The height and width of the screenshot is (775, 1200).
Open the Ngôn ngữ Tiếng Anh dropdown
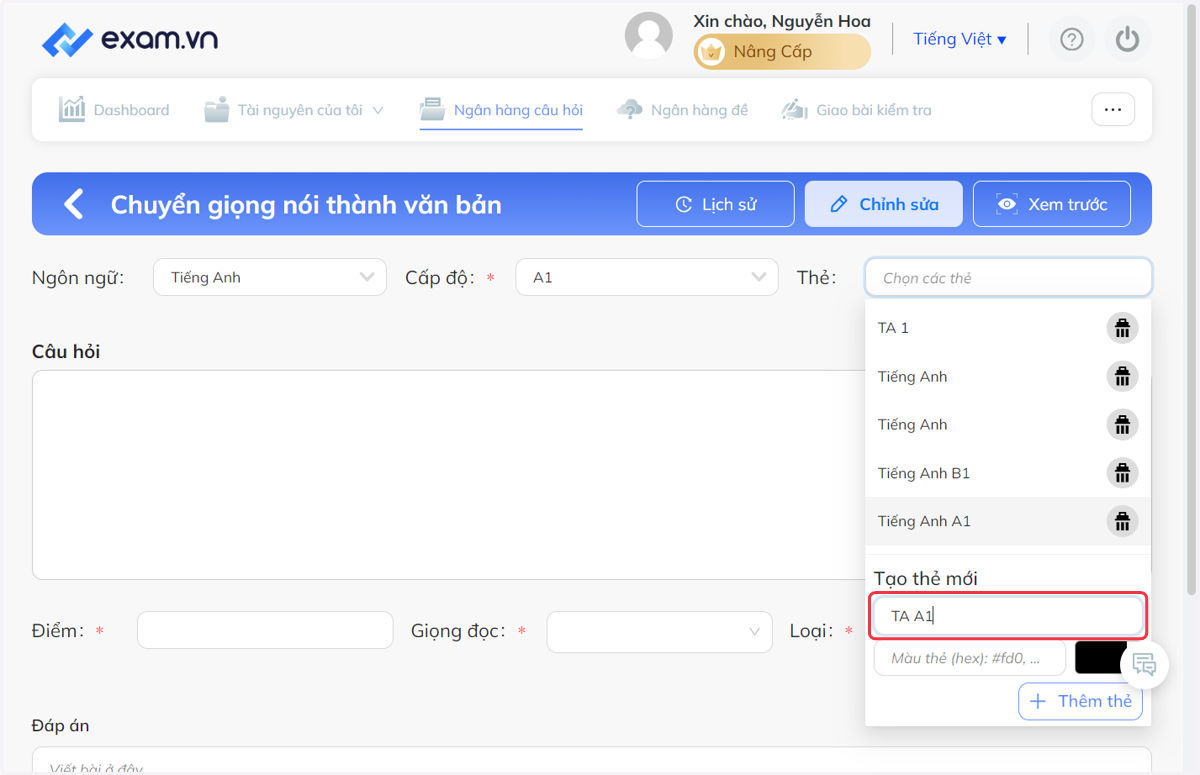[x=270, y=277]
